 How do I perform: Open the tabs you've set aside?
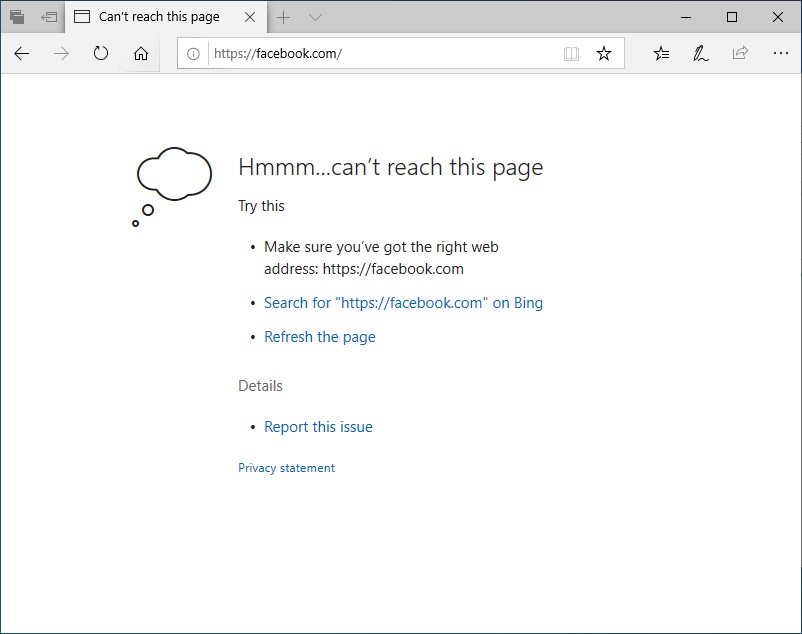(x=17, y=17)
